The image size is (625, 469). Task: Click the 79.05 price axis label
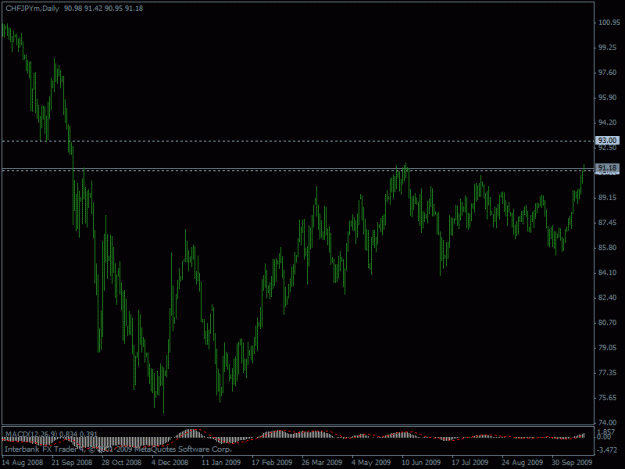[607, 348]
